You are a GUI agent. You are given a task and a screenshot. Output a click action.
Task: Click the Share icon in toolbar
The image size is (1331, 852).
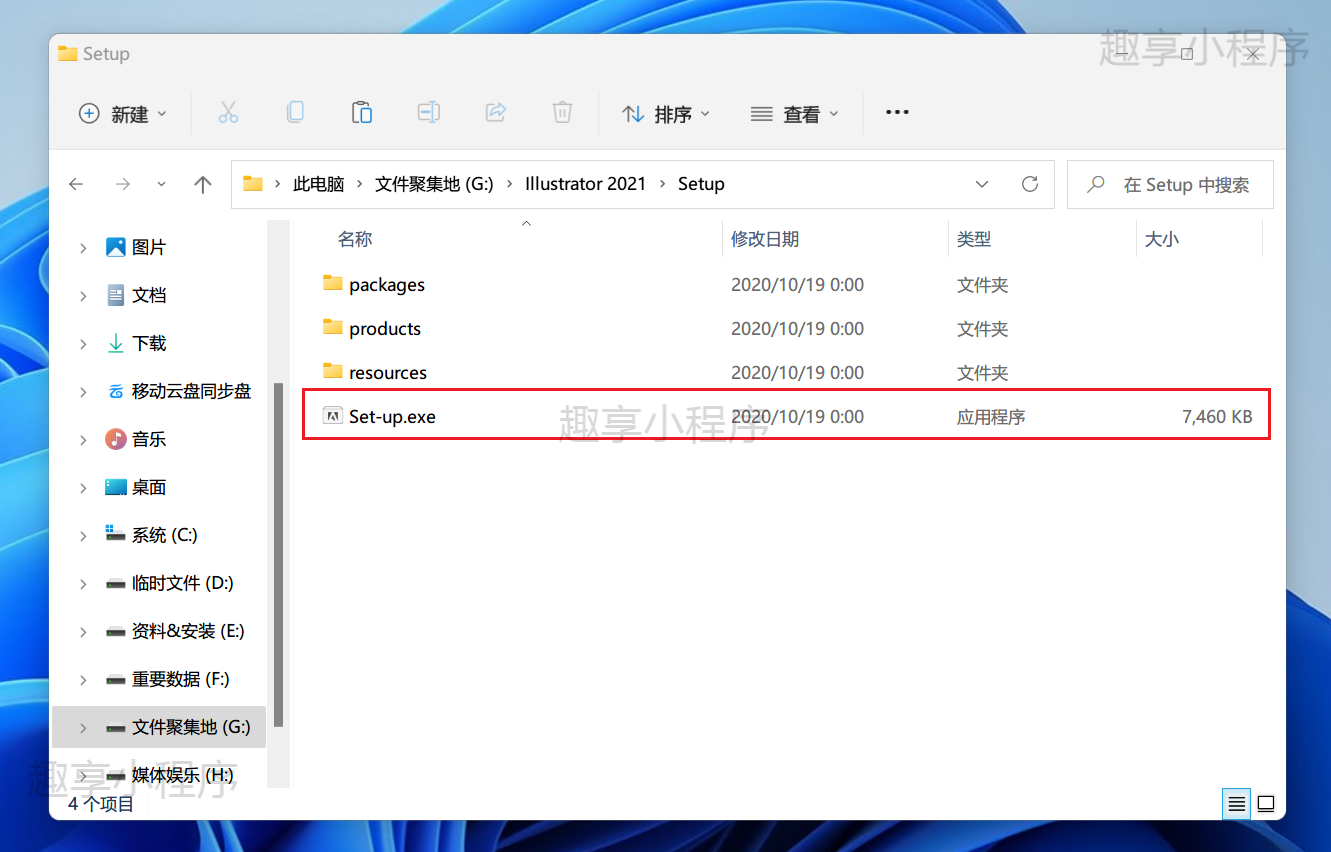[496, 113]
